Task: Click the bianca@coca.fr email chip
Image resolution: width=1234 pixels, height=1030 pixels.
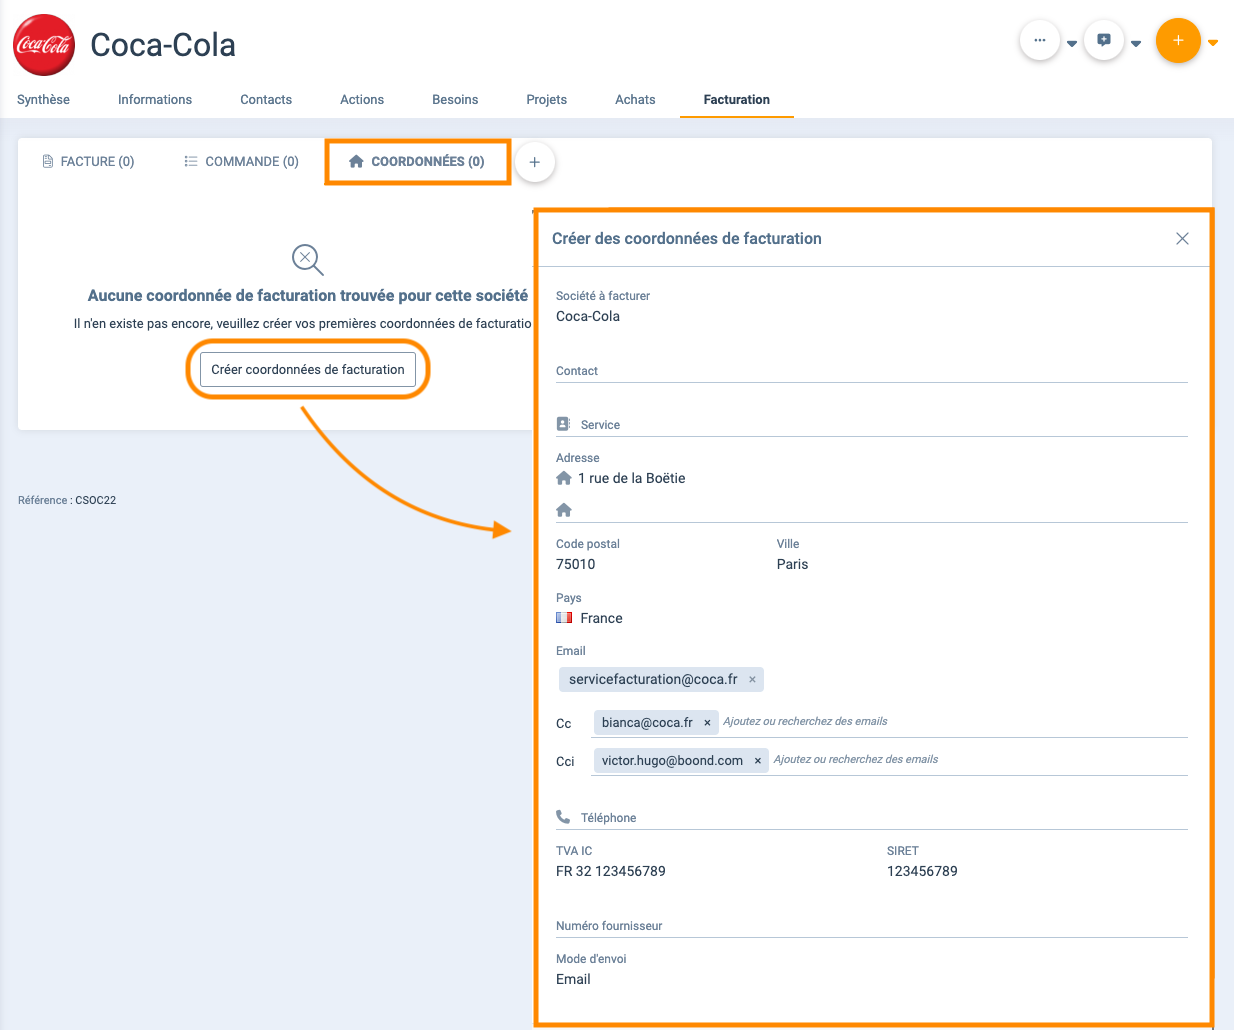Action: point(656,723)
